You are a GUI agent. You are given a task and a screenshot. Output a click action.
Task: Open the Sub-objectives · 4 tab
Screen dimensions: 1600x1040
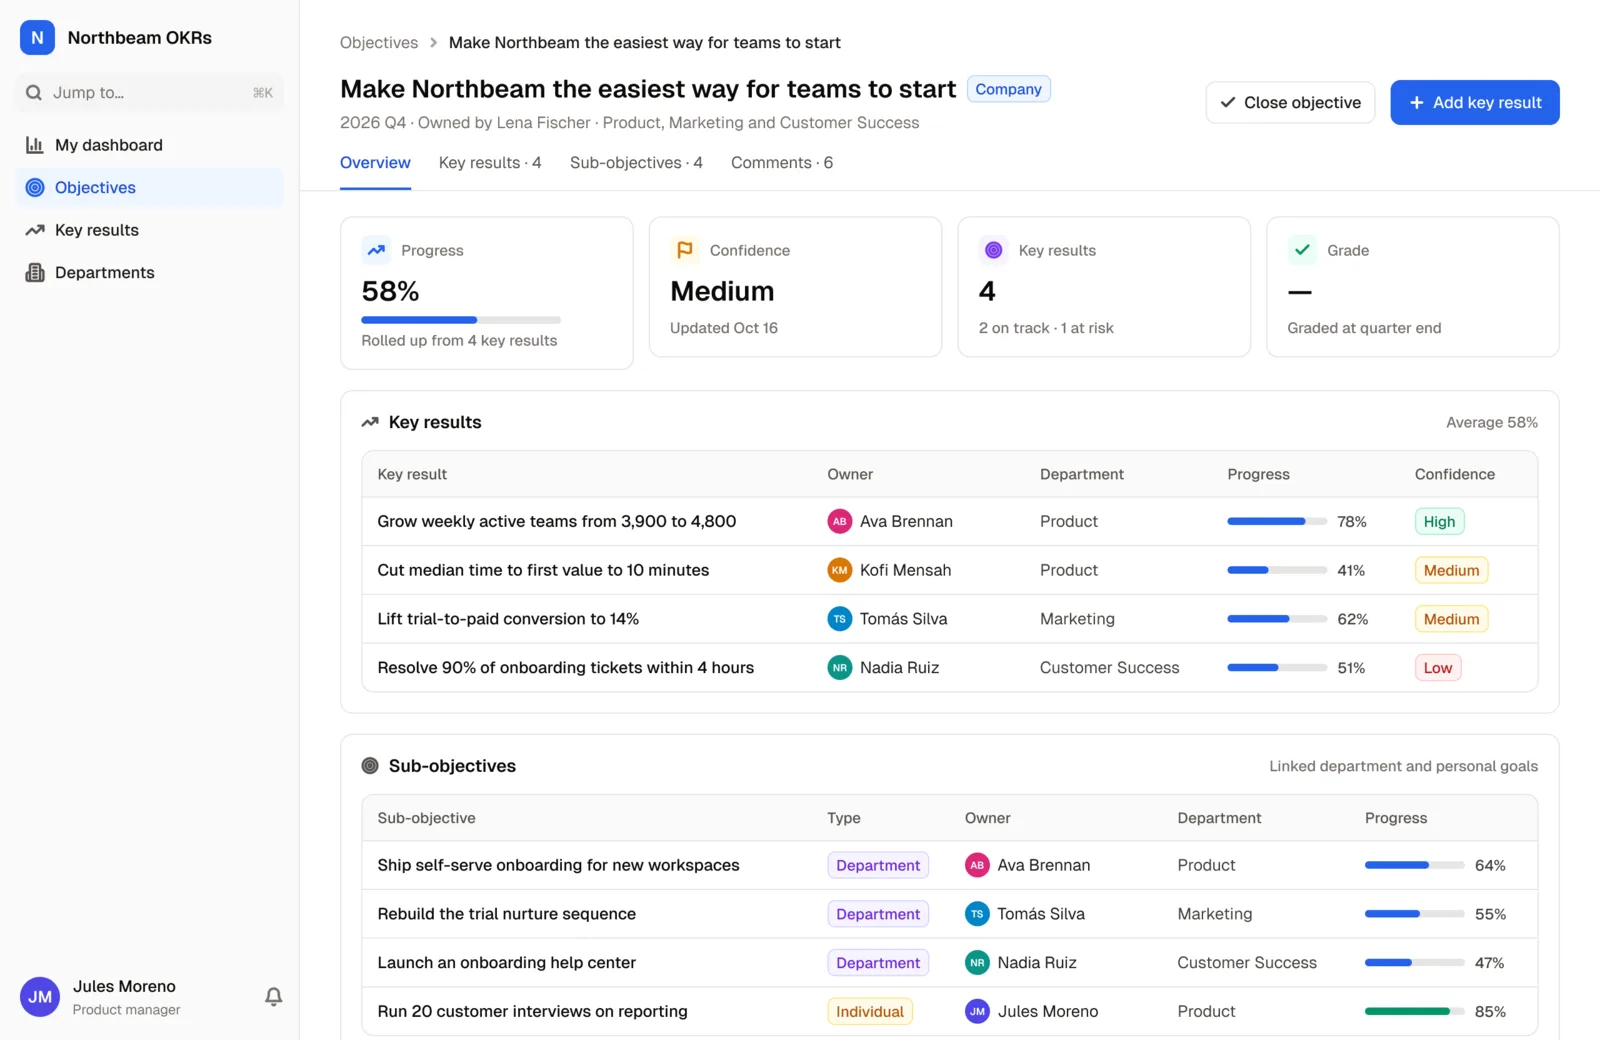point(636,163)
